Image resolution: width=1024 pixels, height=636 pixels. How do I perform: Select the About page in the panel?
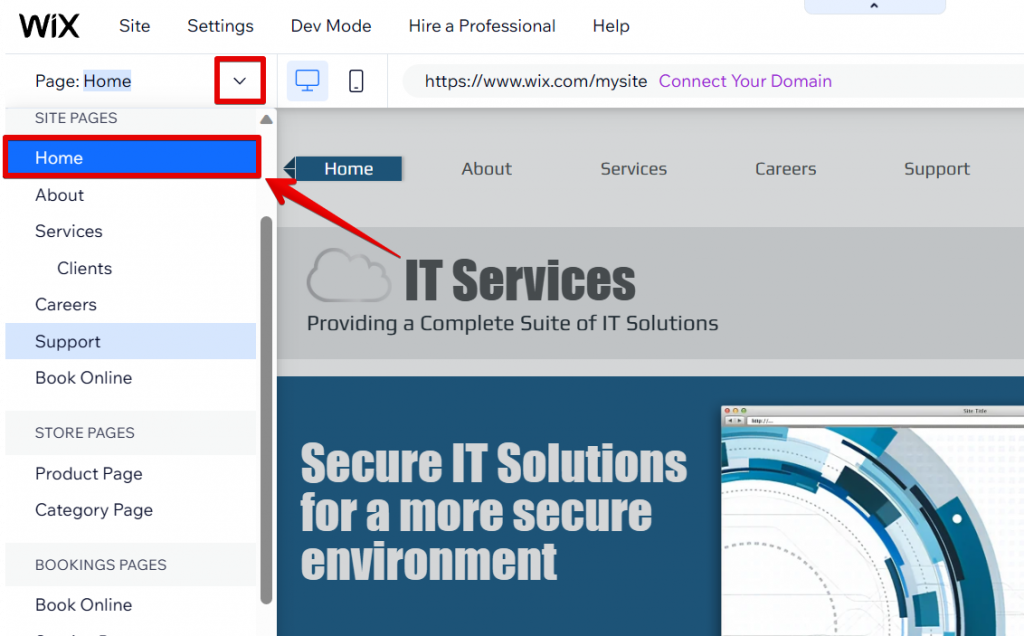tap(59, 194)
